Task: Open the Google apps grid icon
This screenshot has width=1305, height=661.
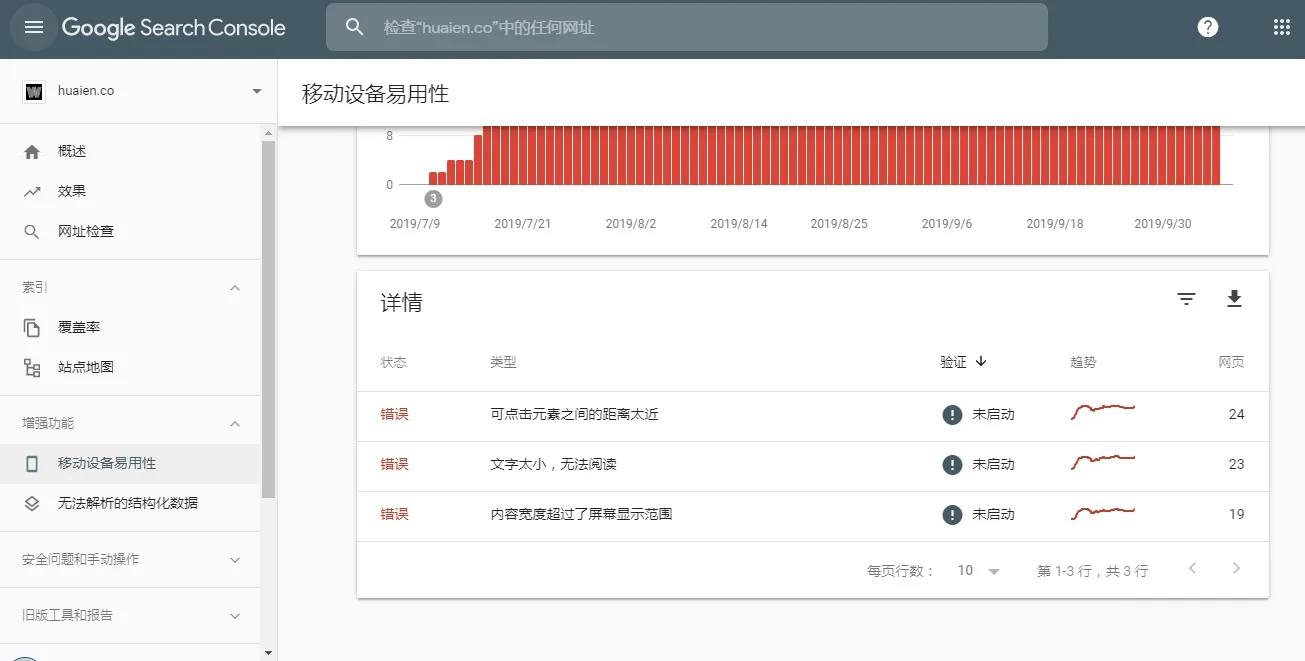Action: [1281, 27]
